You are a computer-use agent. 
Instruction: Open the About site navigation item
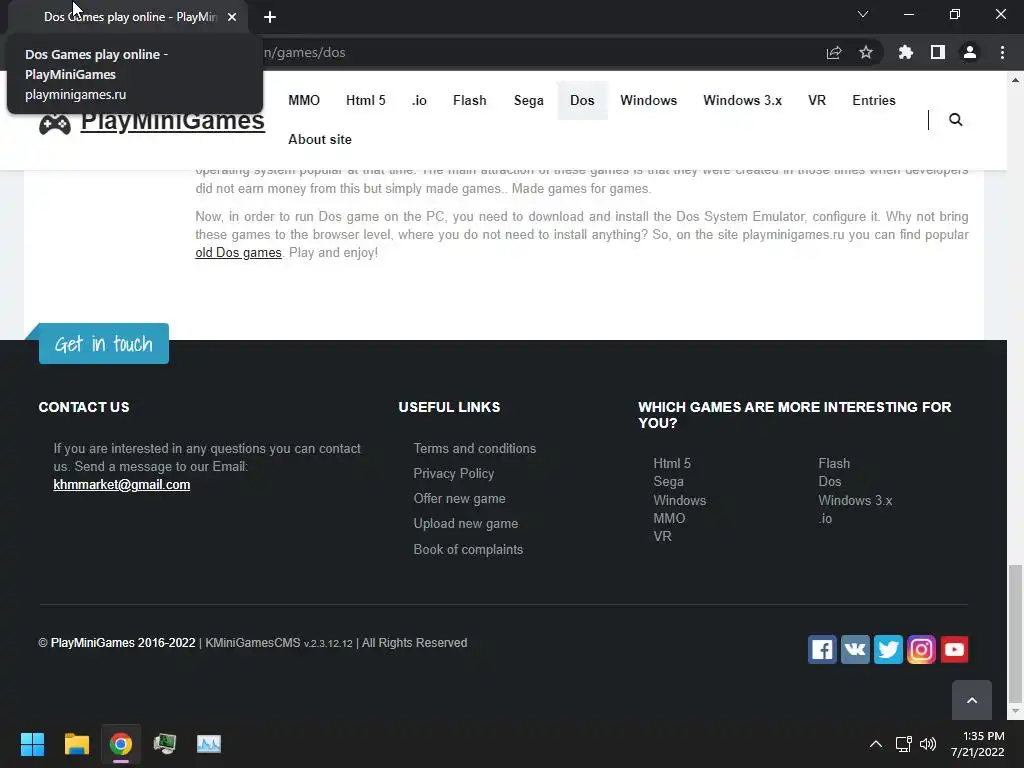320,140
